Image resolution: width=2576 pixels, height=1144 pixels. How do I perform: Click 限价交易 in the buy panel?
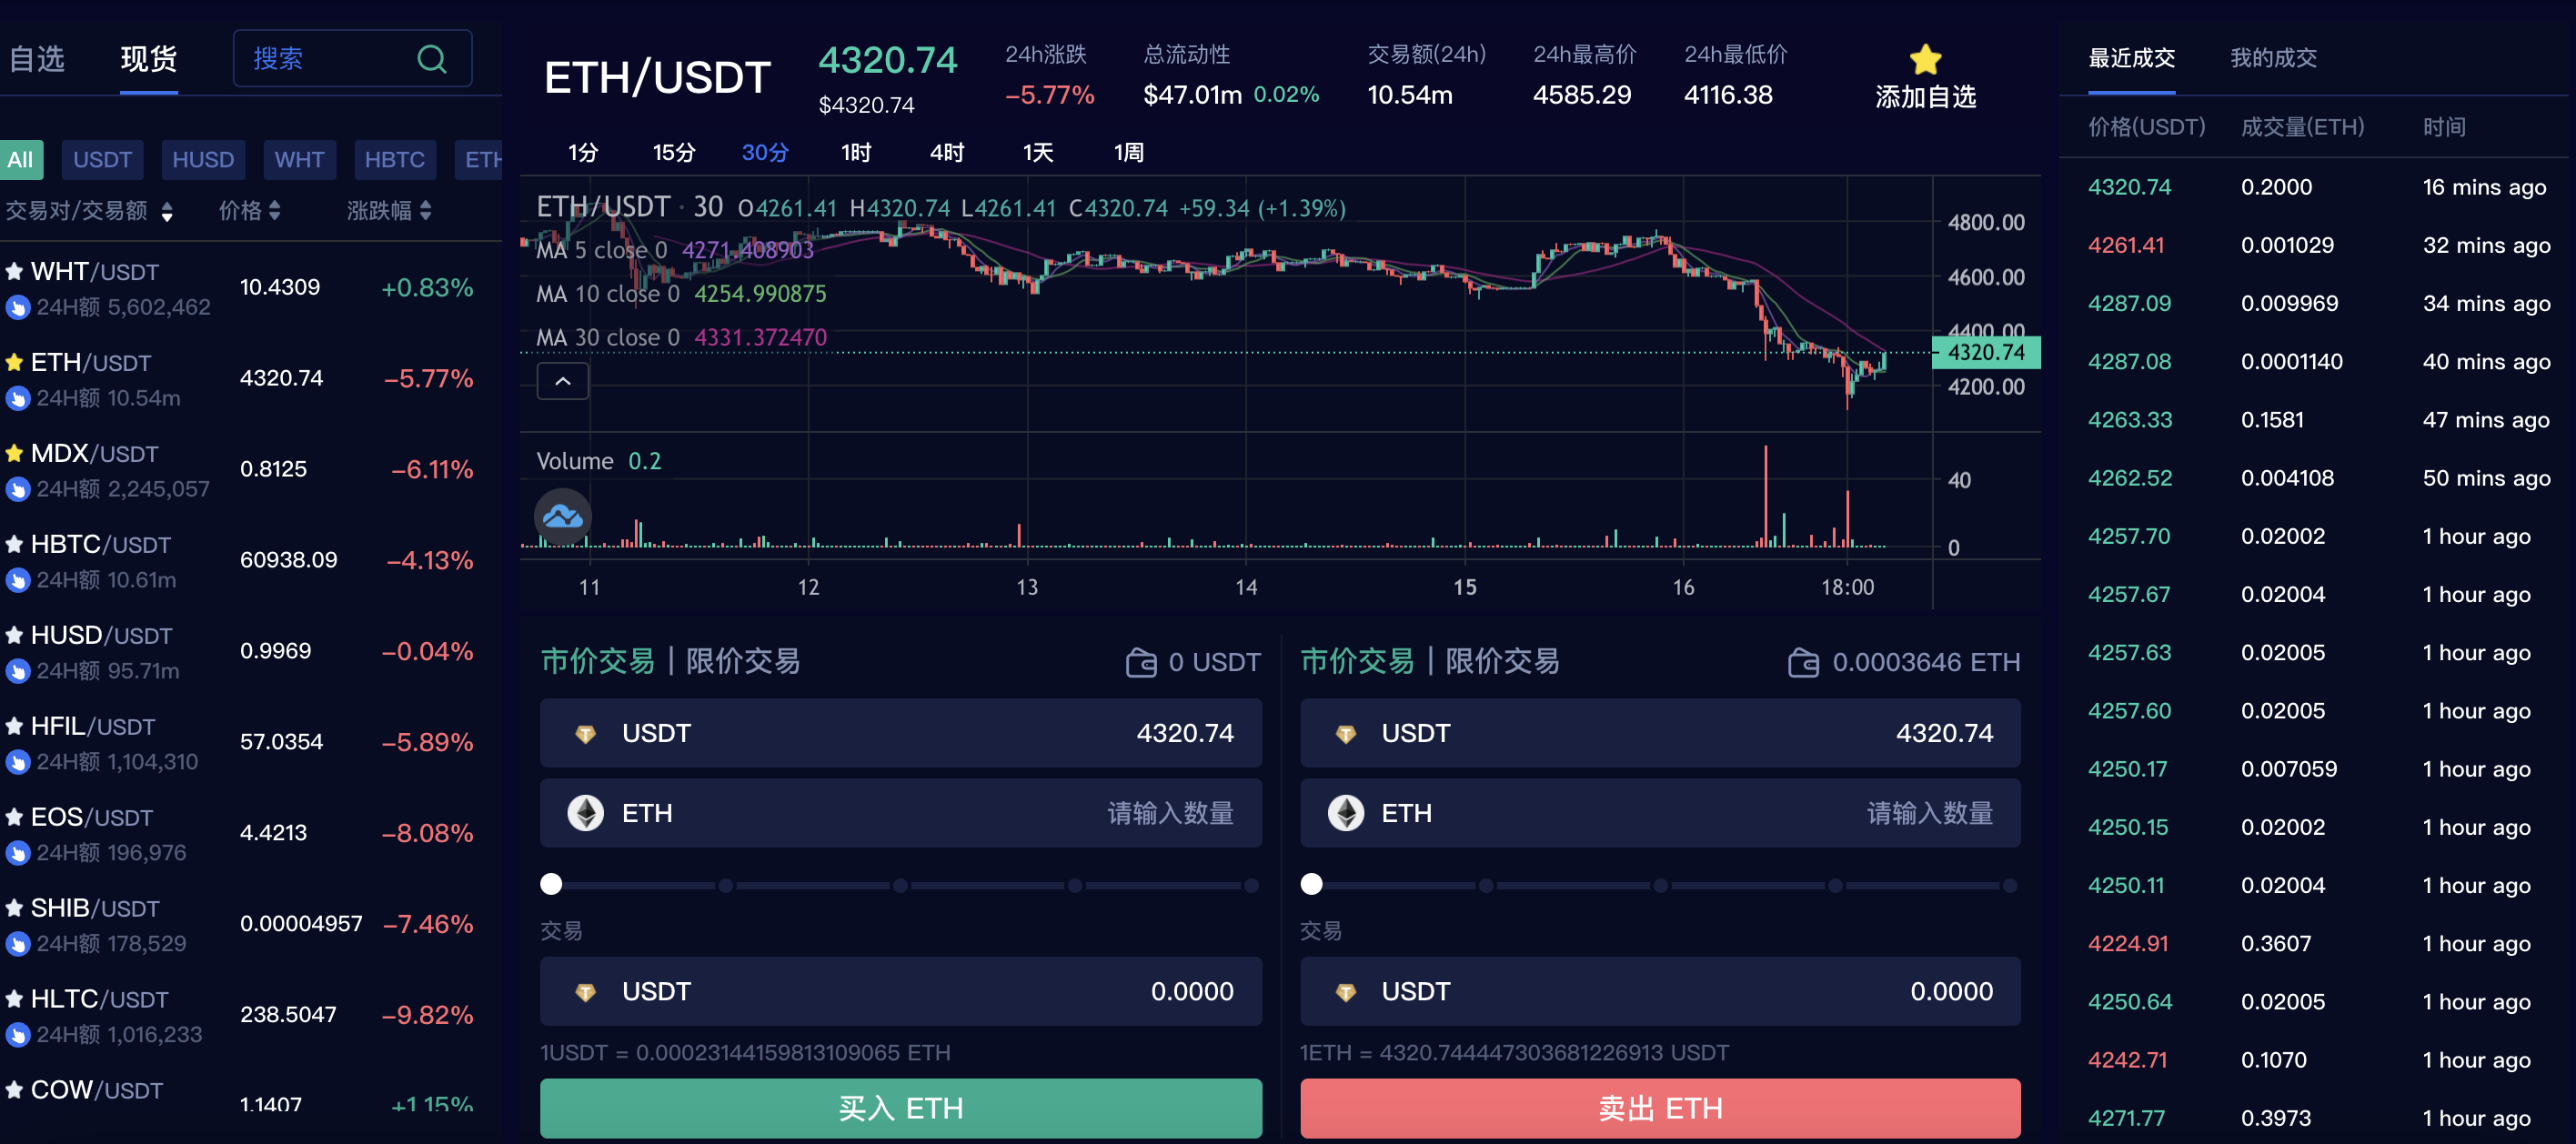point(743,661)
